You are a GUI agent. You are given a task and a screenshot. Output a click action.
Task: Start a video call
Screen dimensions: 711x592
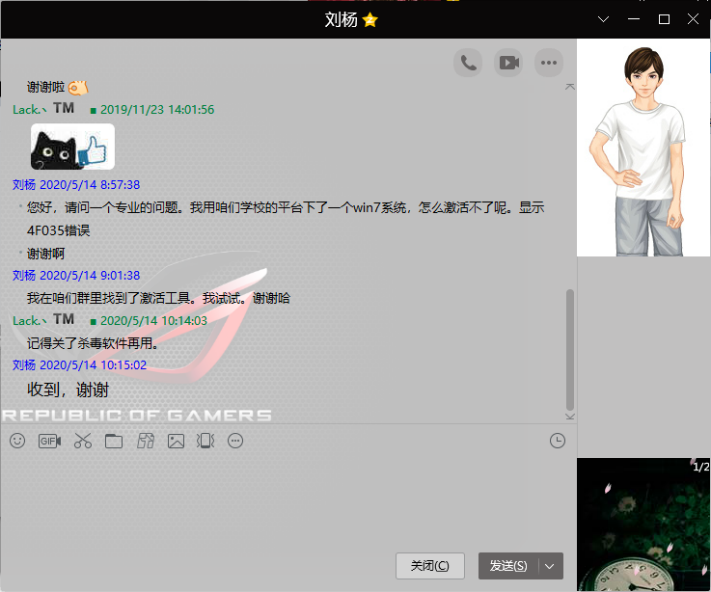[509, 63]
